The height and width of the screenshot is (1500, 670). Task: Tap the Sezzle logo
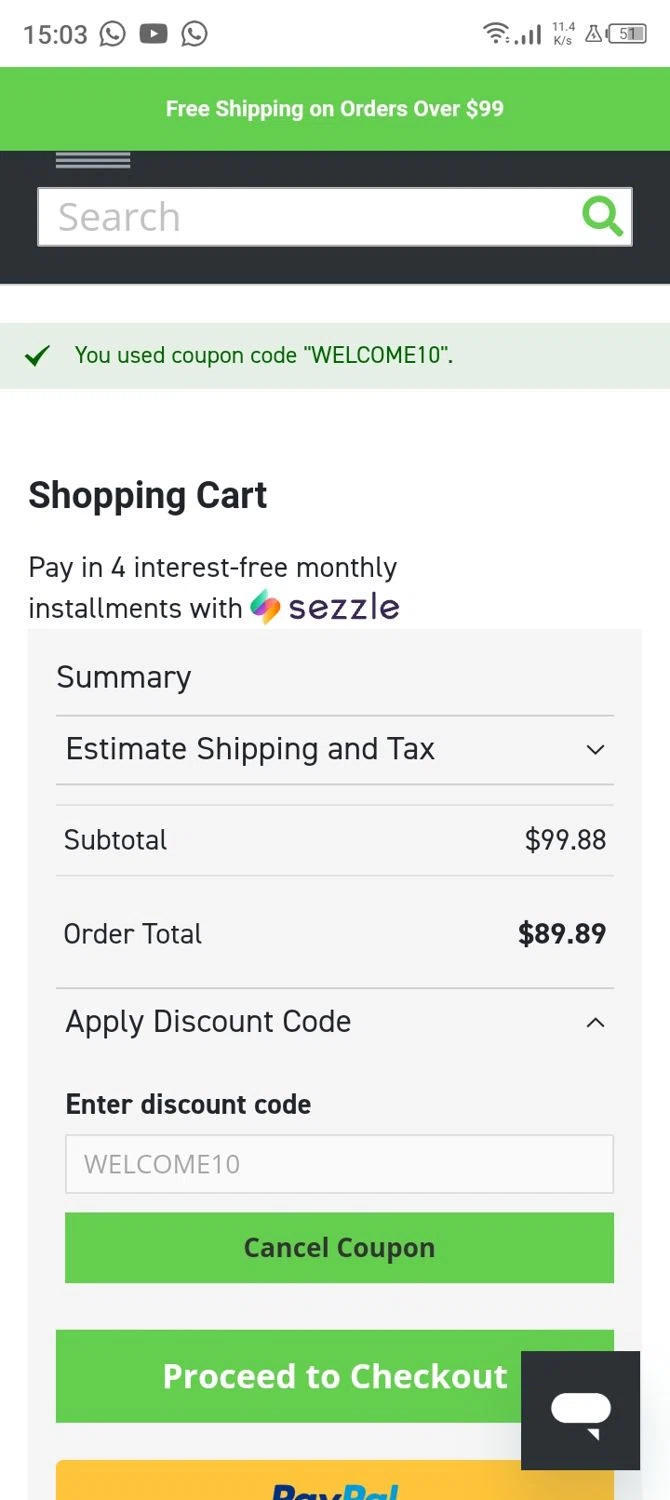[x=325, y=607]
